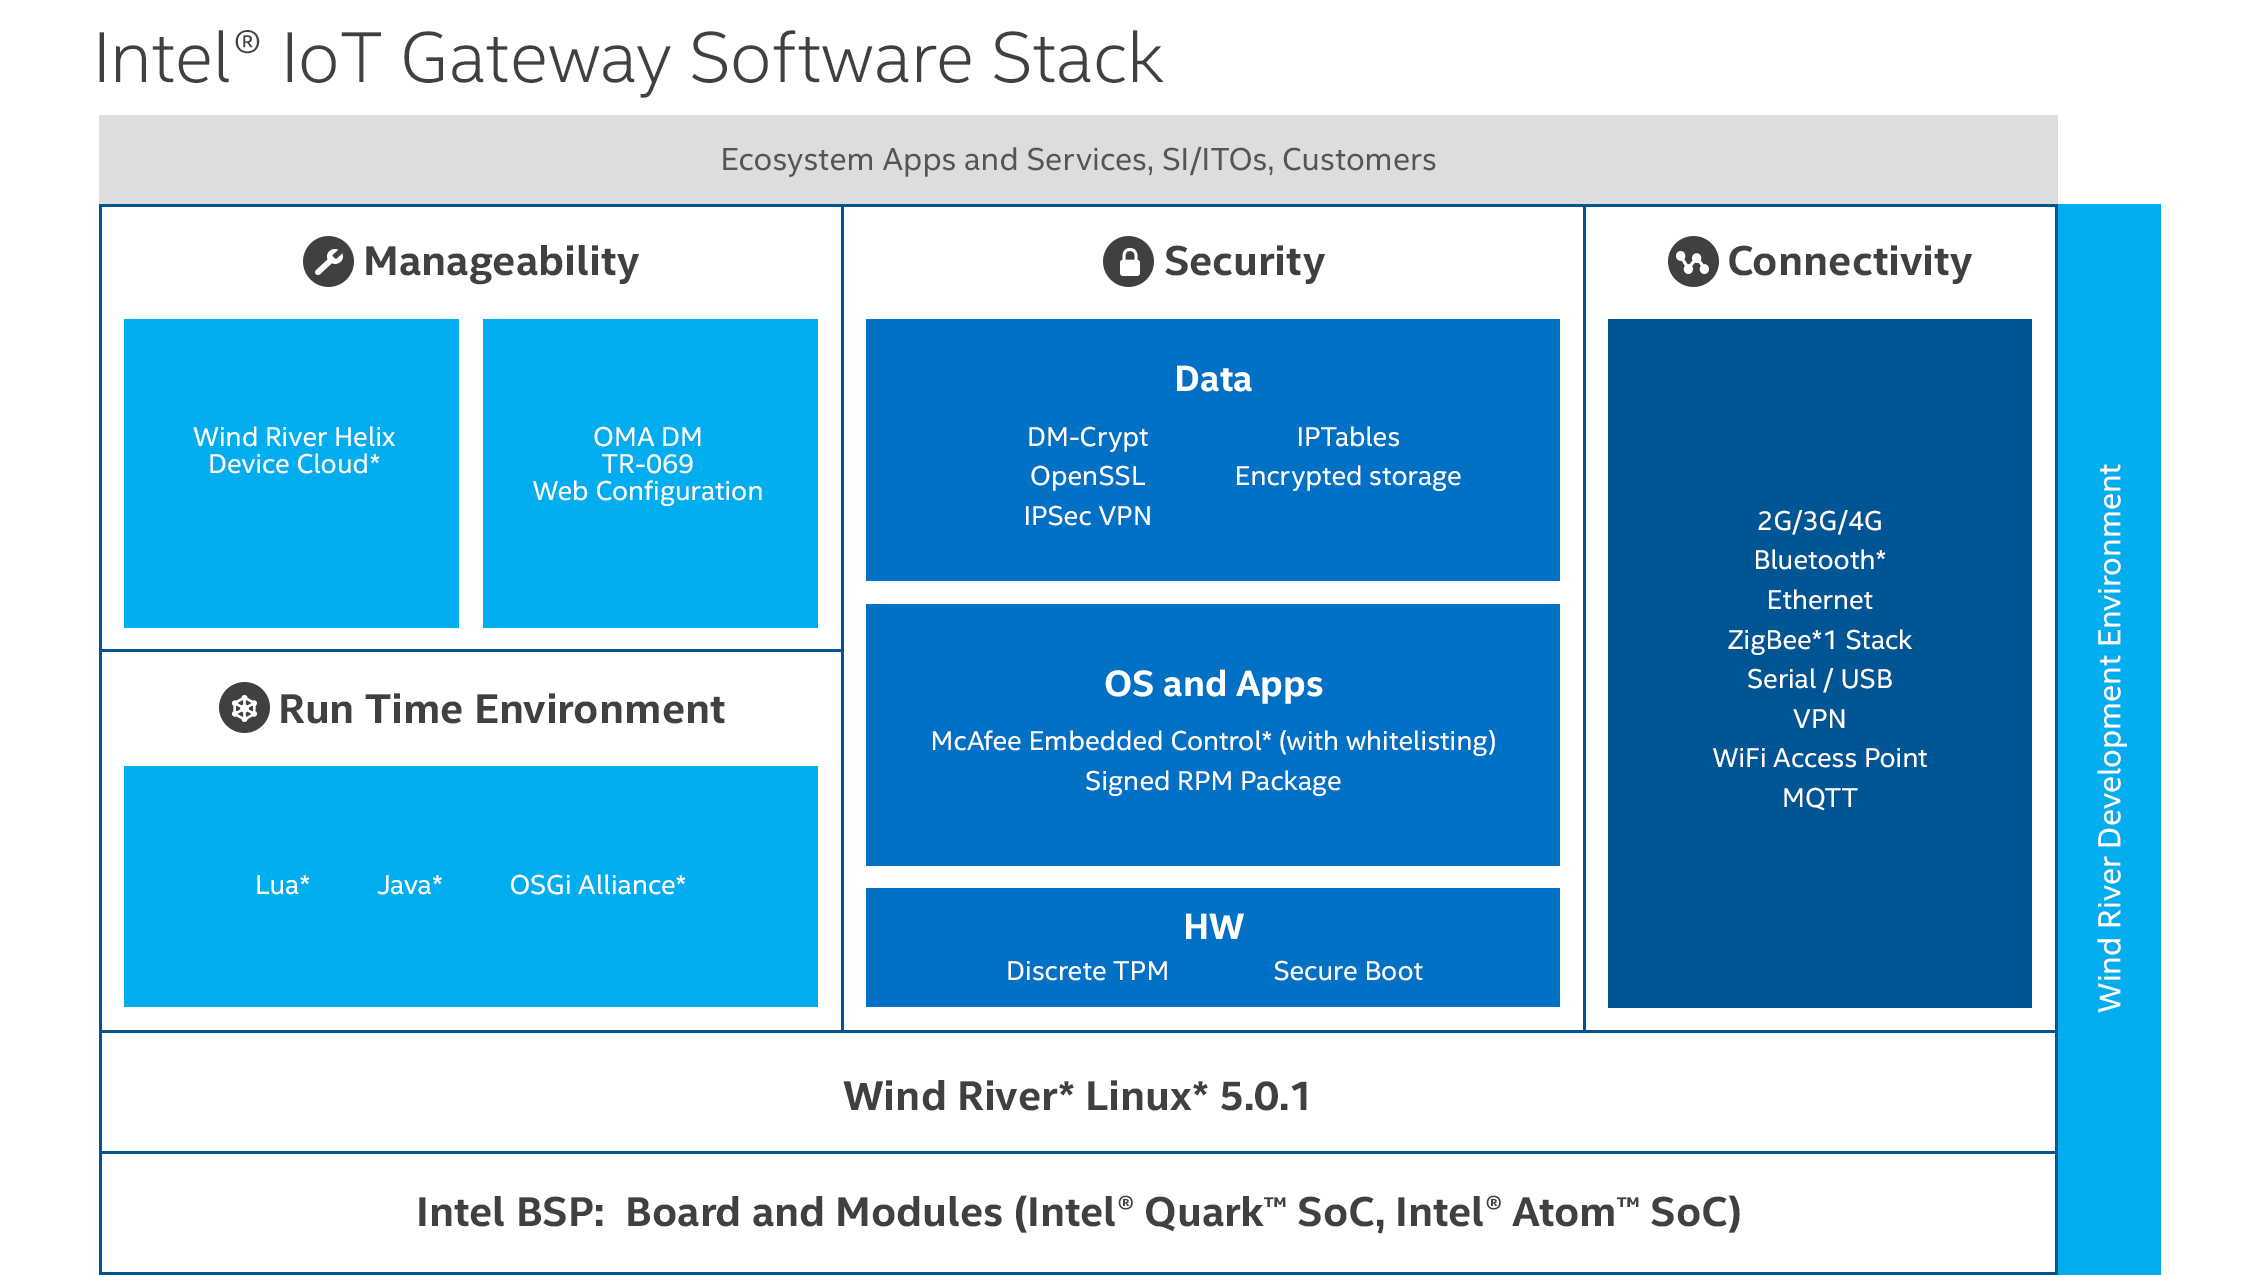This screenshot has height=1275, width=2265.
Task: Select the Wind River Helix Device Cloud box
Action: (292, 472)
